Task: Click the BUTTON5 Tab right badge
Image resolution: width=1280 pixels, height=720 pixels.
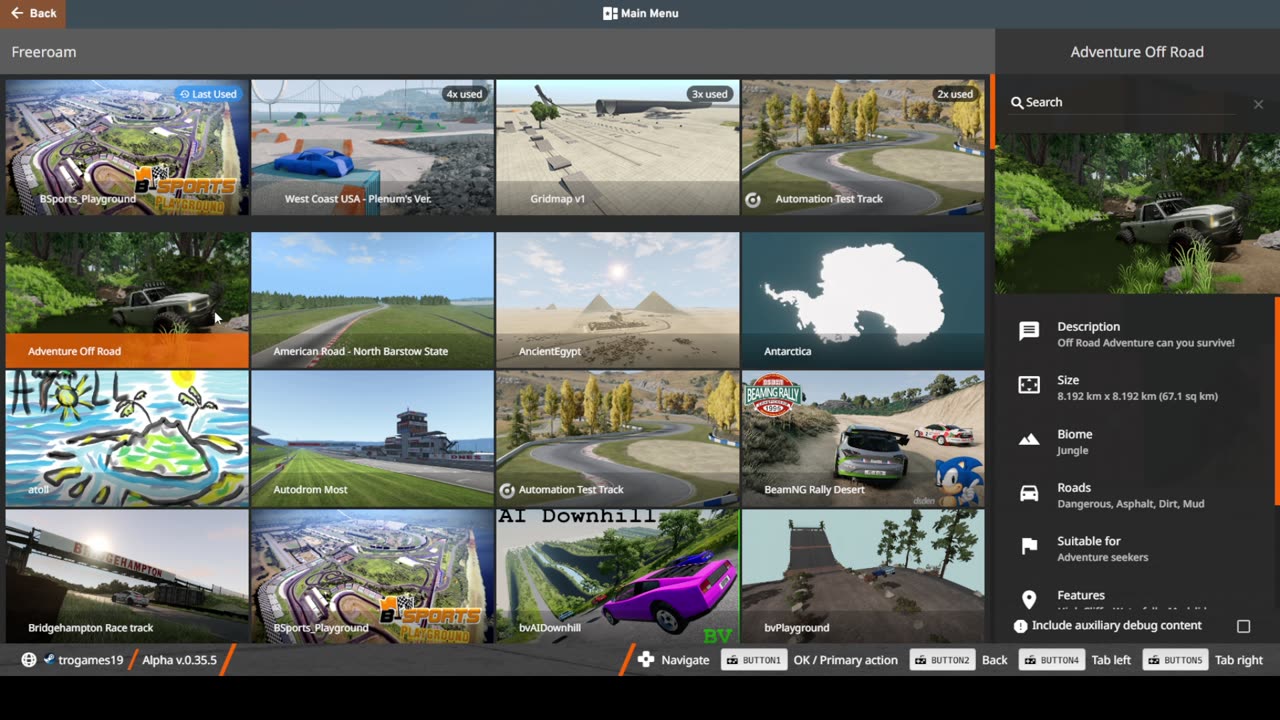Action: click(x=1175, y=660)
